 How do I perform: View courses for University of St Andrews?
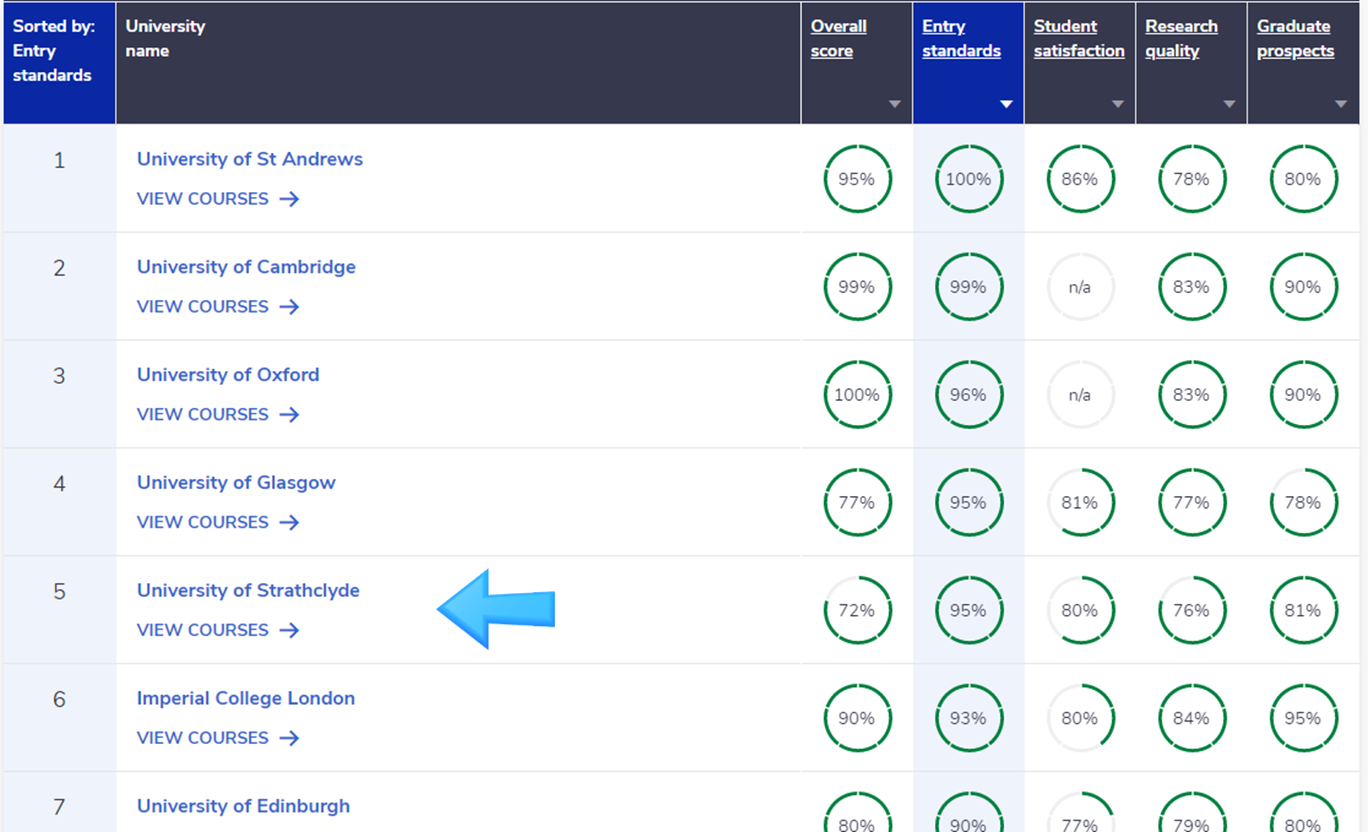(x=218, y=199)
